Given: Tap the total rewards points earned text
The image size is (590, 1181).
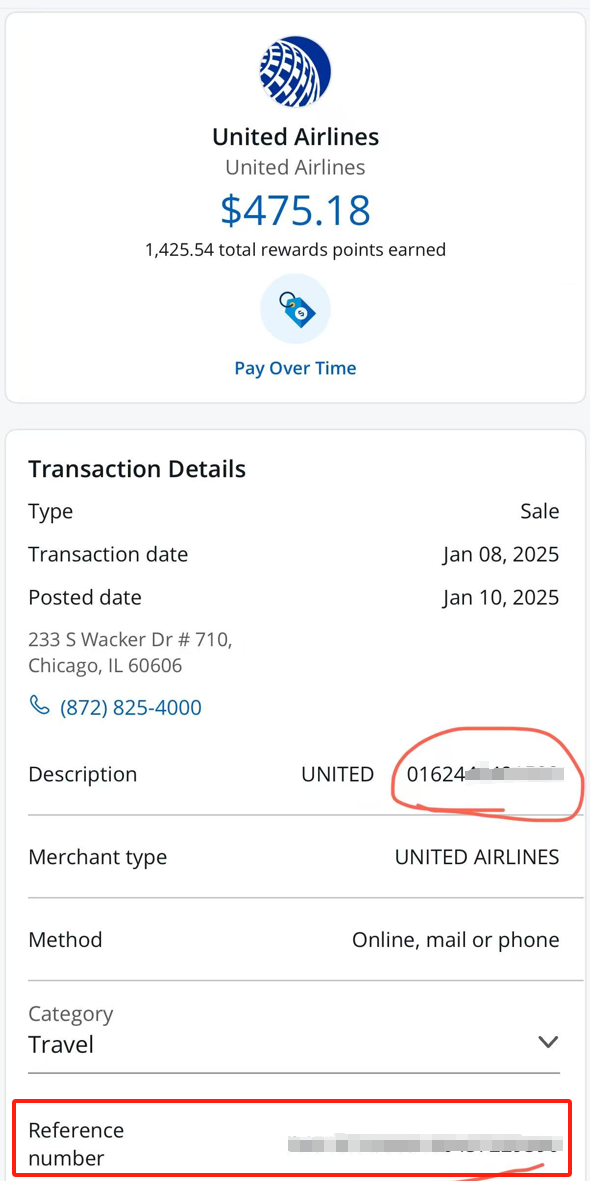Looking at the screenshot, I should [x=295, y=249].
